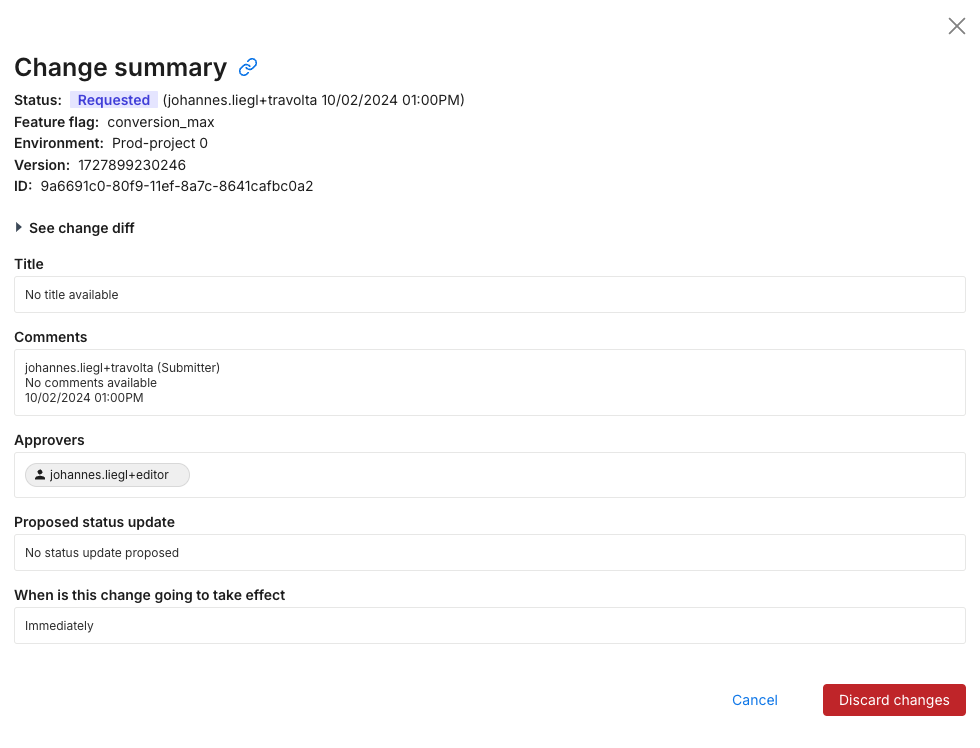Click the Proposed status update field
Screen dimensions: 980x748
(489, 552)
